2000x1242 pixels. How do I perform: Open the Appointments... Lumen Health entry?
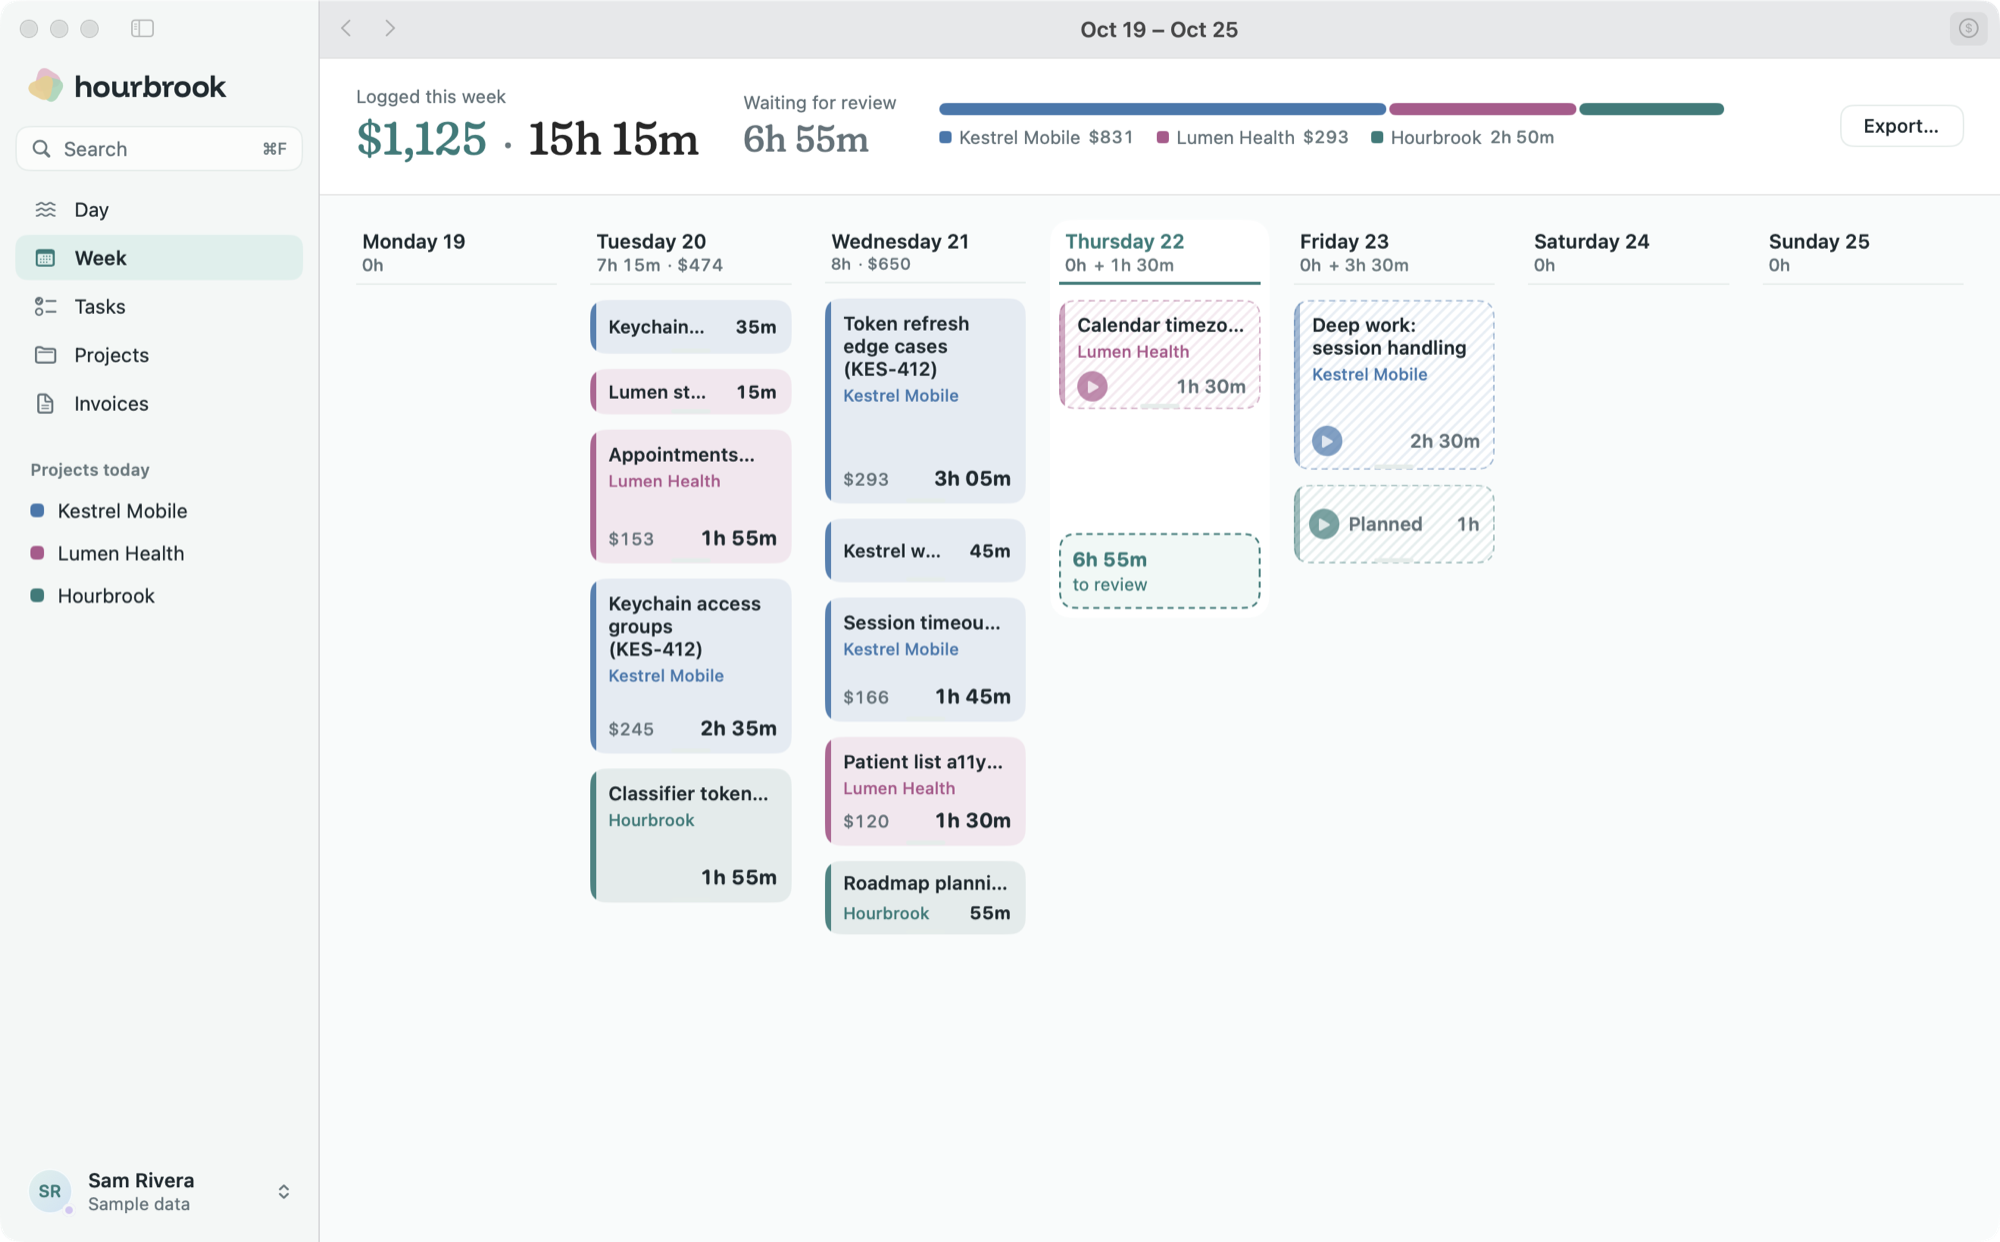[x=691, y=496]
